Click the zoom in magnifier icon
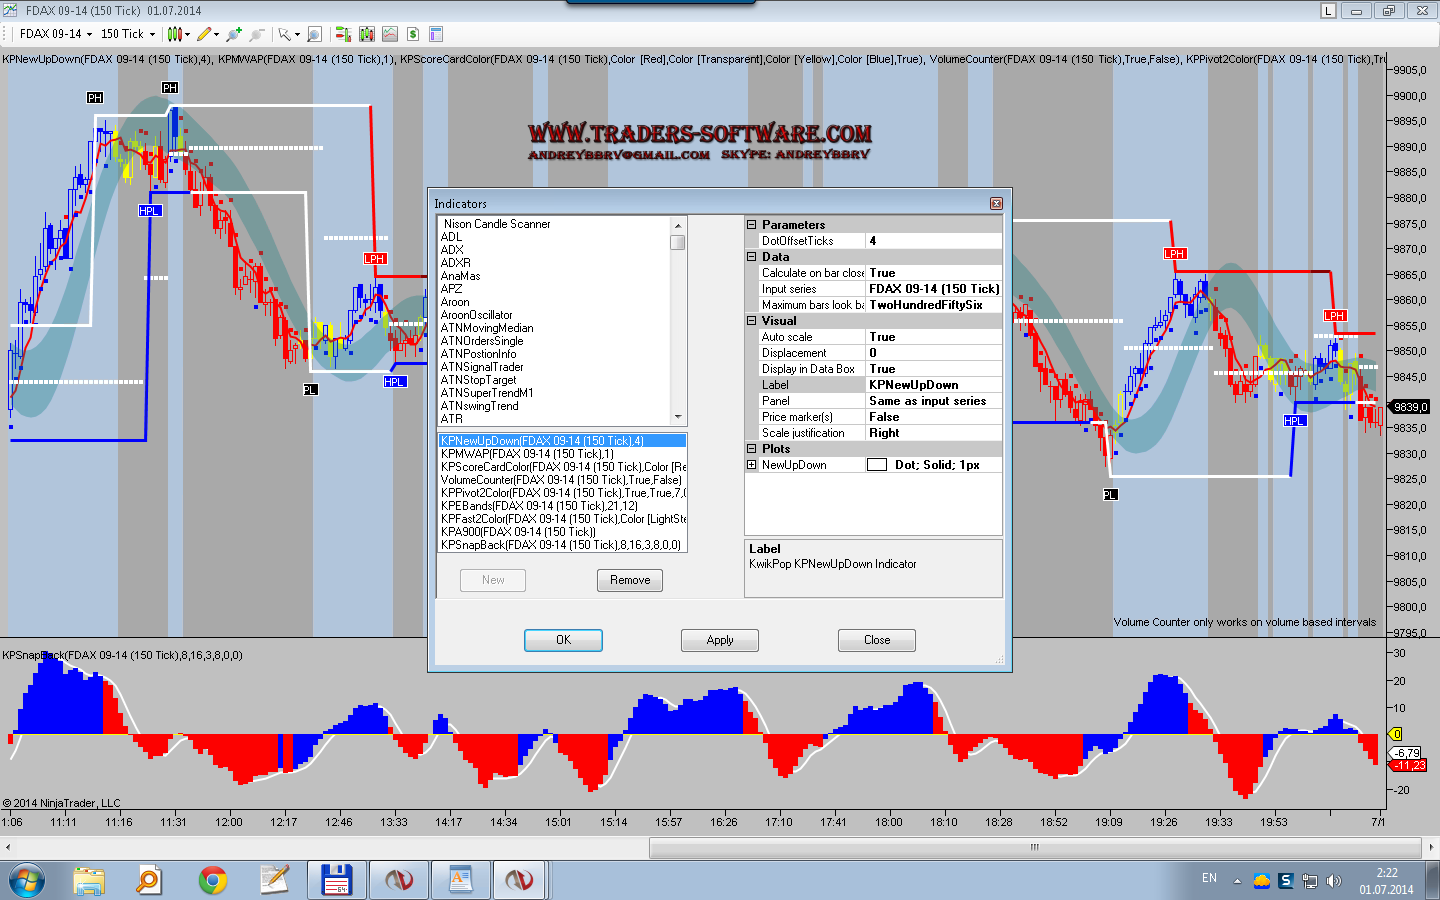 click(233, 34)
